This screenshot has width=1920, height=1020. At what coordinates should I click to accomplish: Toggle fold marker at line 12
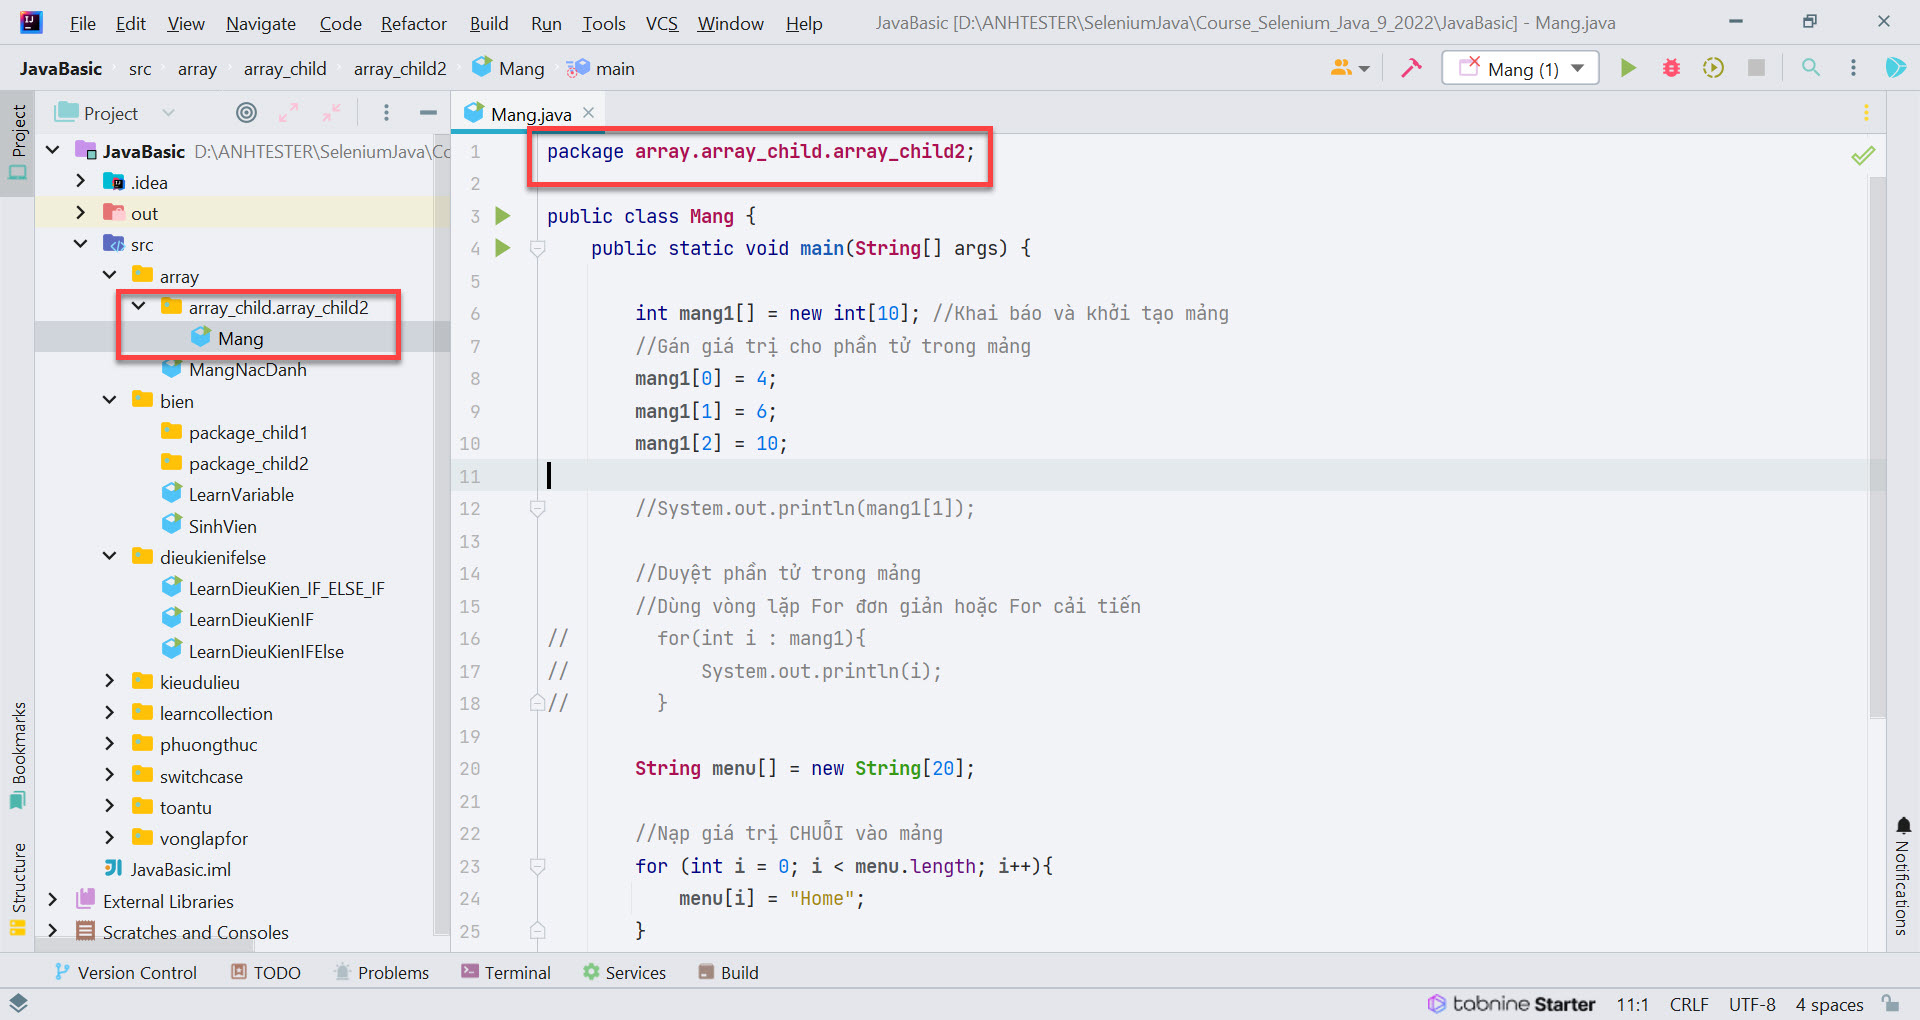point(537,509)
